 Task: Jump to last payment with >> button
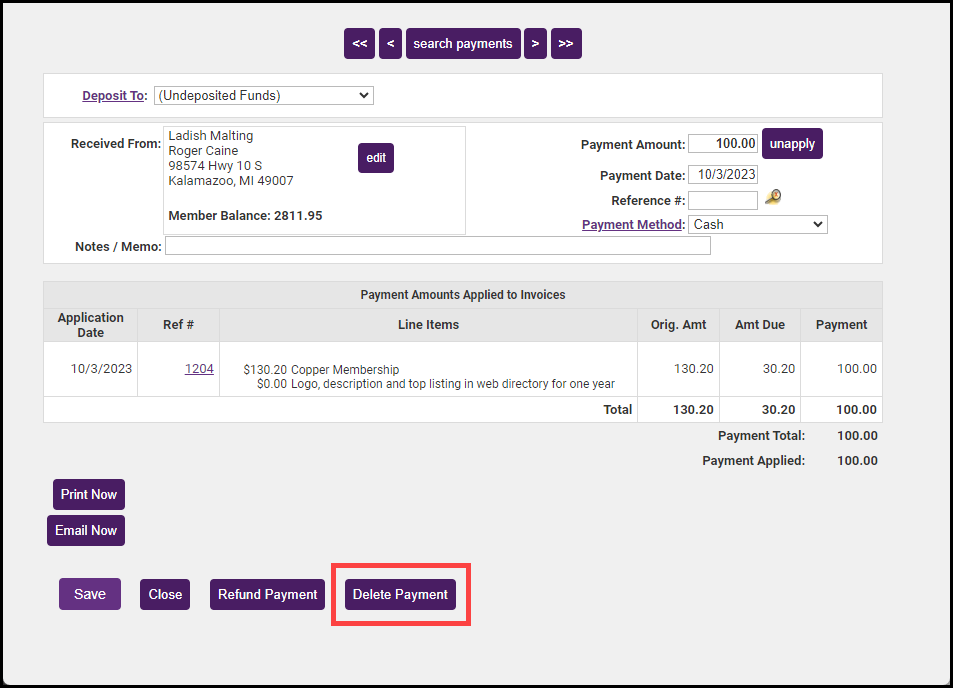pos(566,44)
